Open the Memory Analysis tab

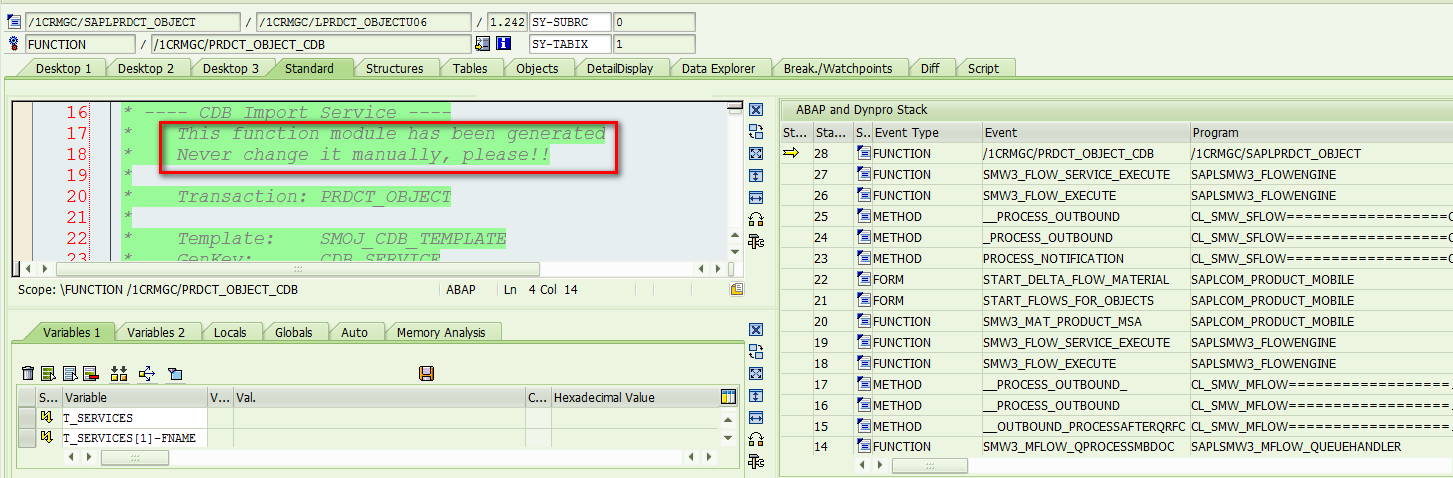tap(441, 332)
